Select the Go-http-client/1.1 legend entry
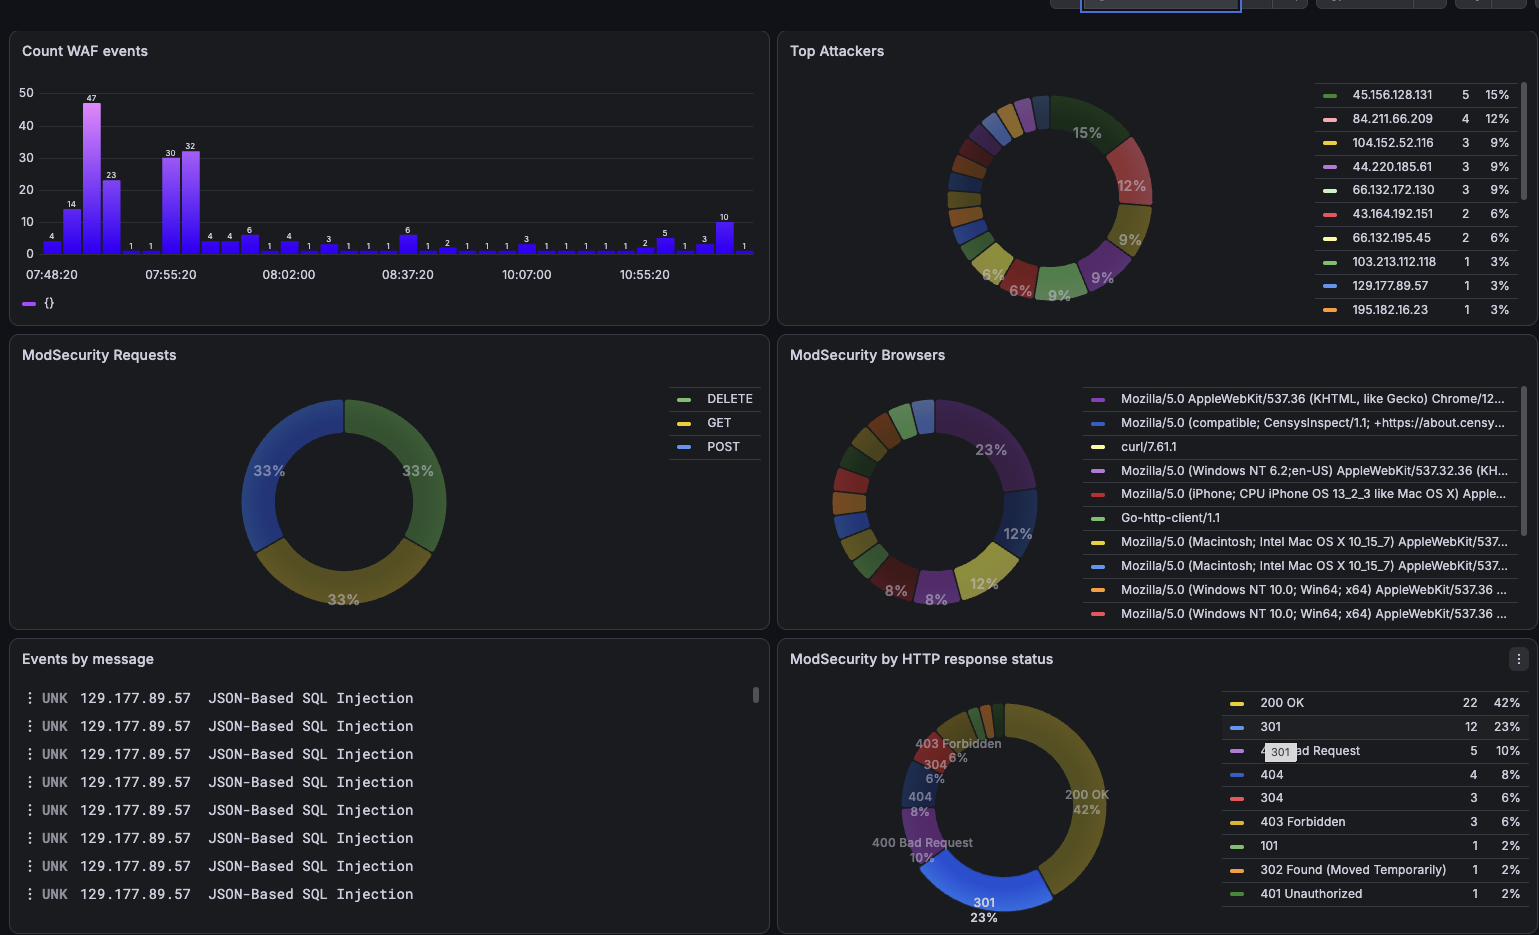 [1170, 518]
